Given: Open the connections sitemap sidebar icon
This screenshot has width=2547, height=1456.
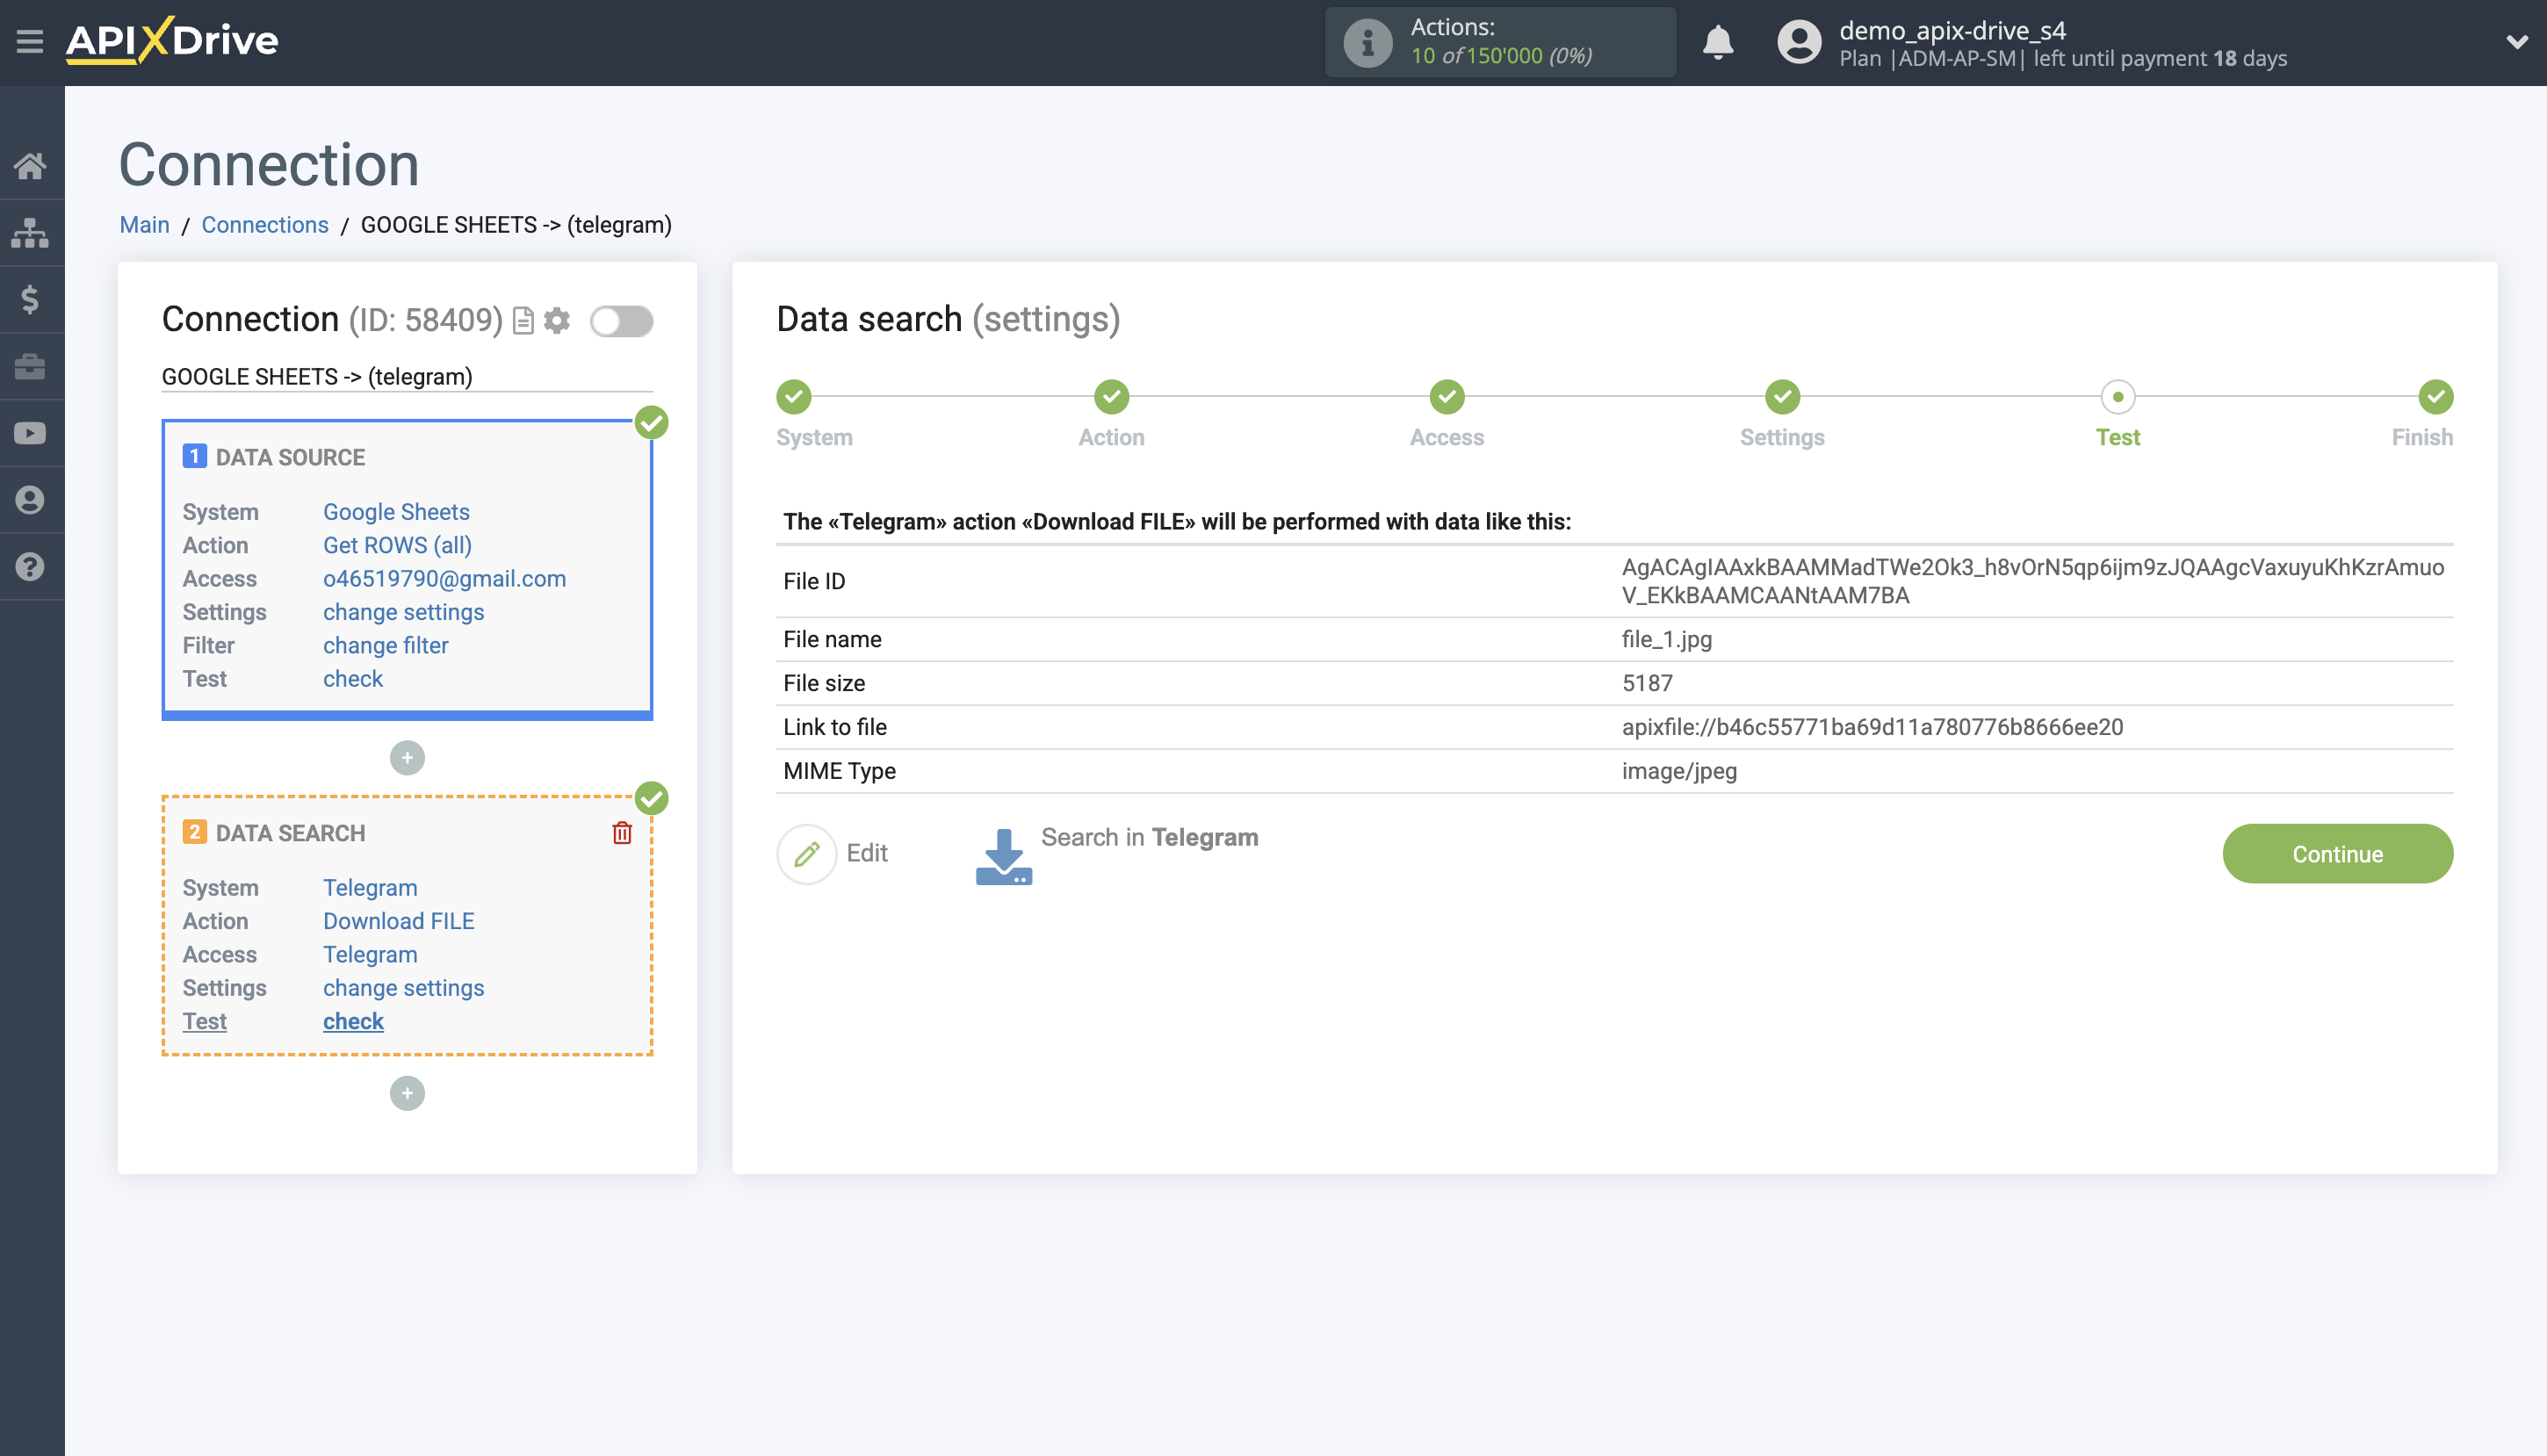Looking at the screenshot, I should [x=30, y=232].
